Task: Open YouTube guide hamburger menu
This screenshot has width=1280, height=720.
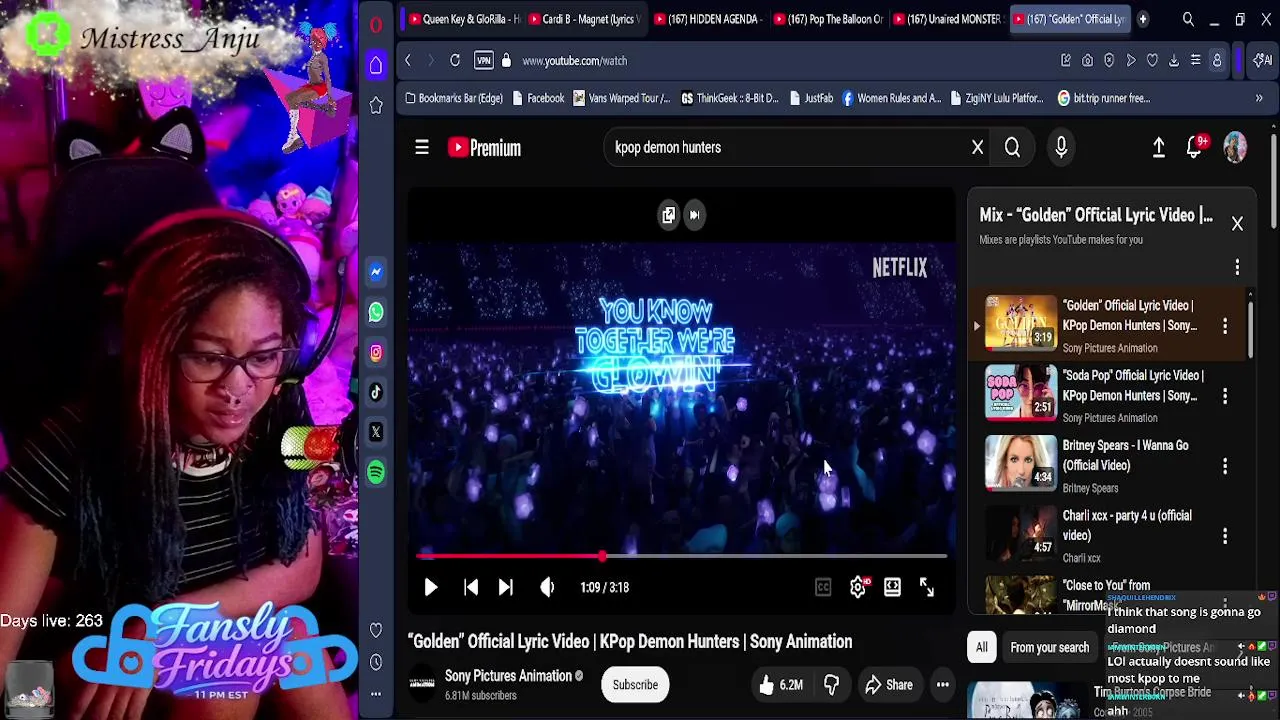Action: (x=422, y=148)
